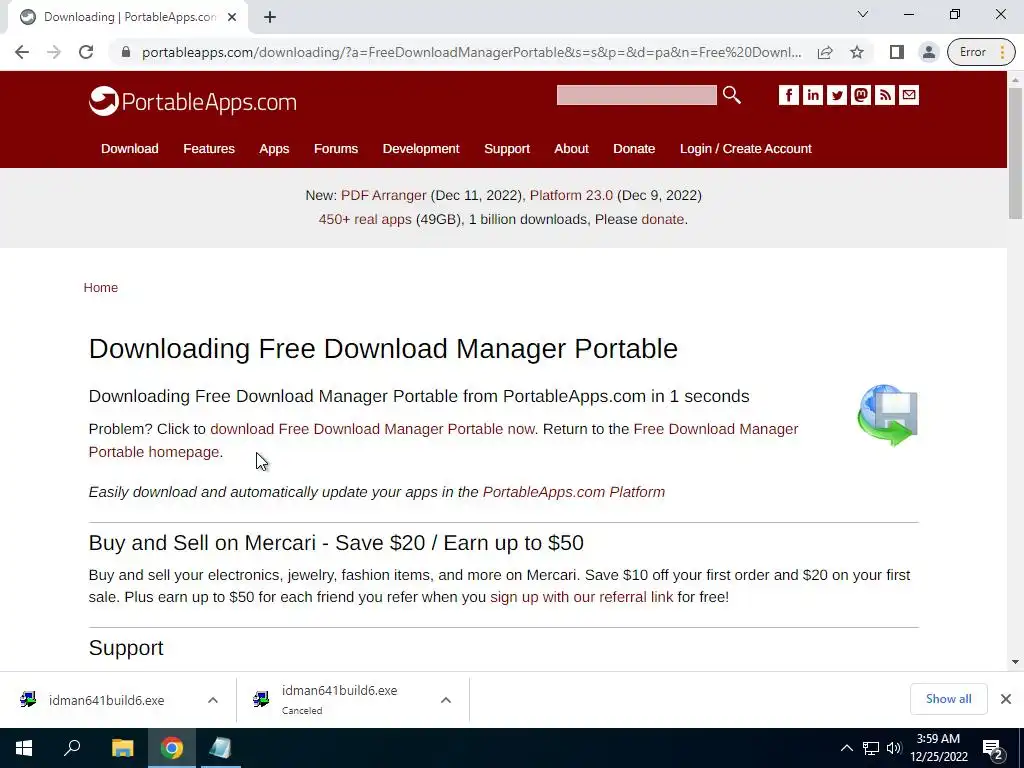Close the Downloading PortableApps tab
This screenshot has width=1024, height=768.
[232, 18]
